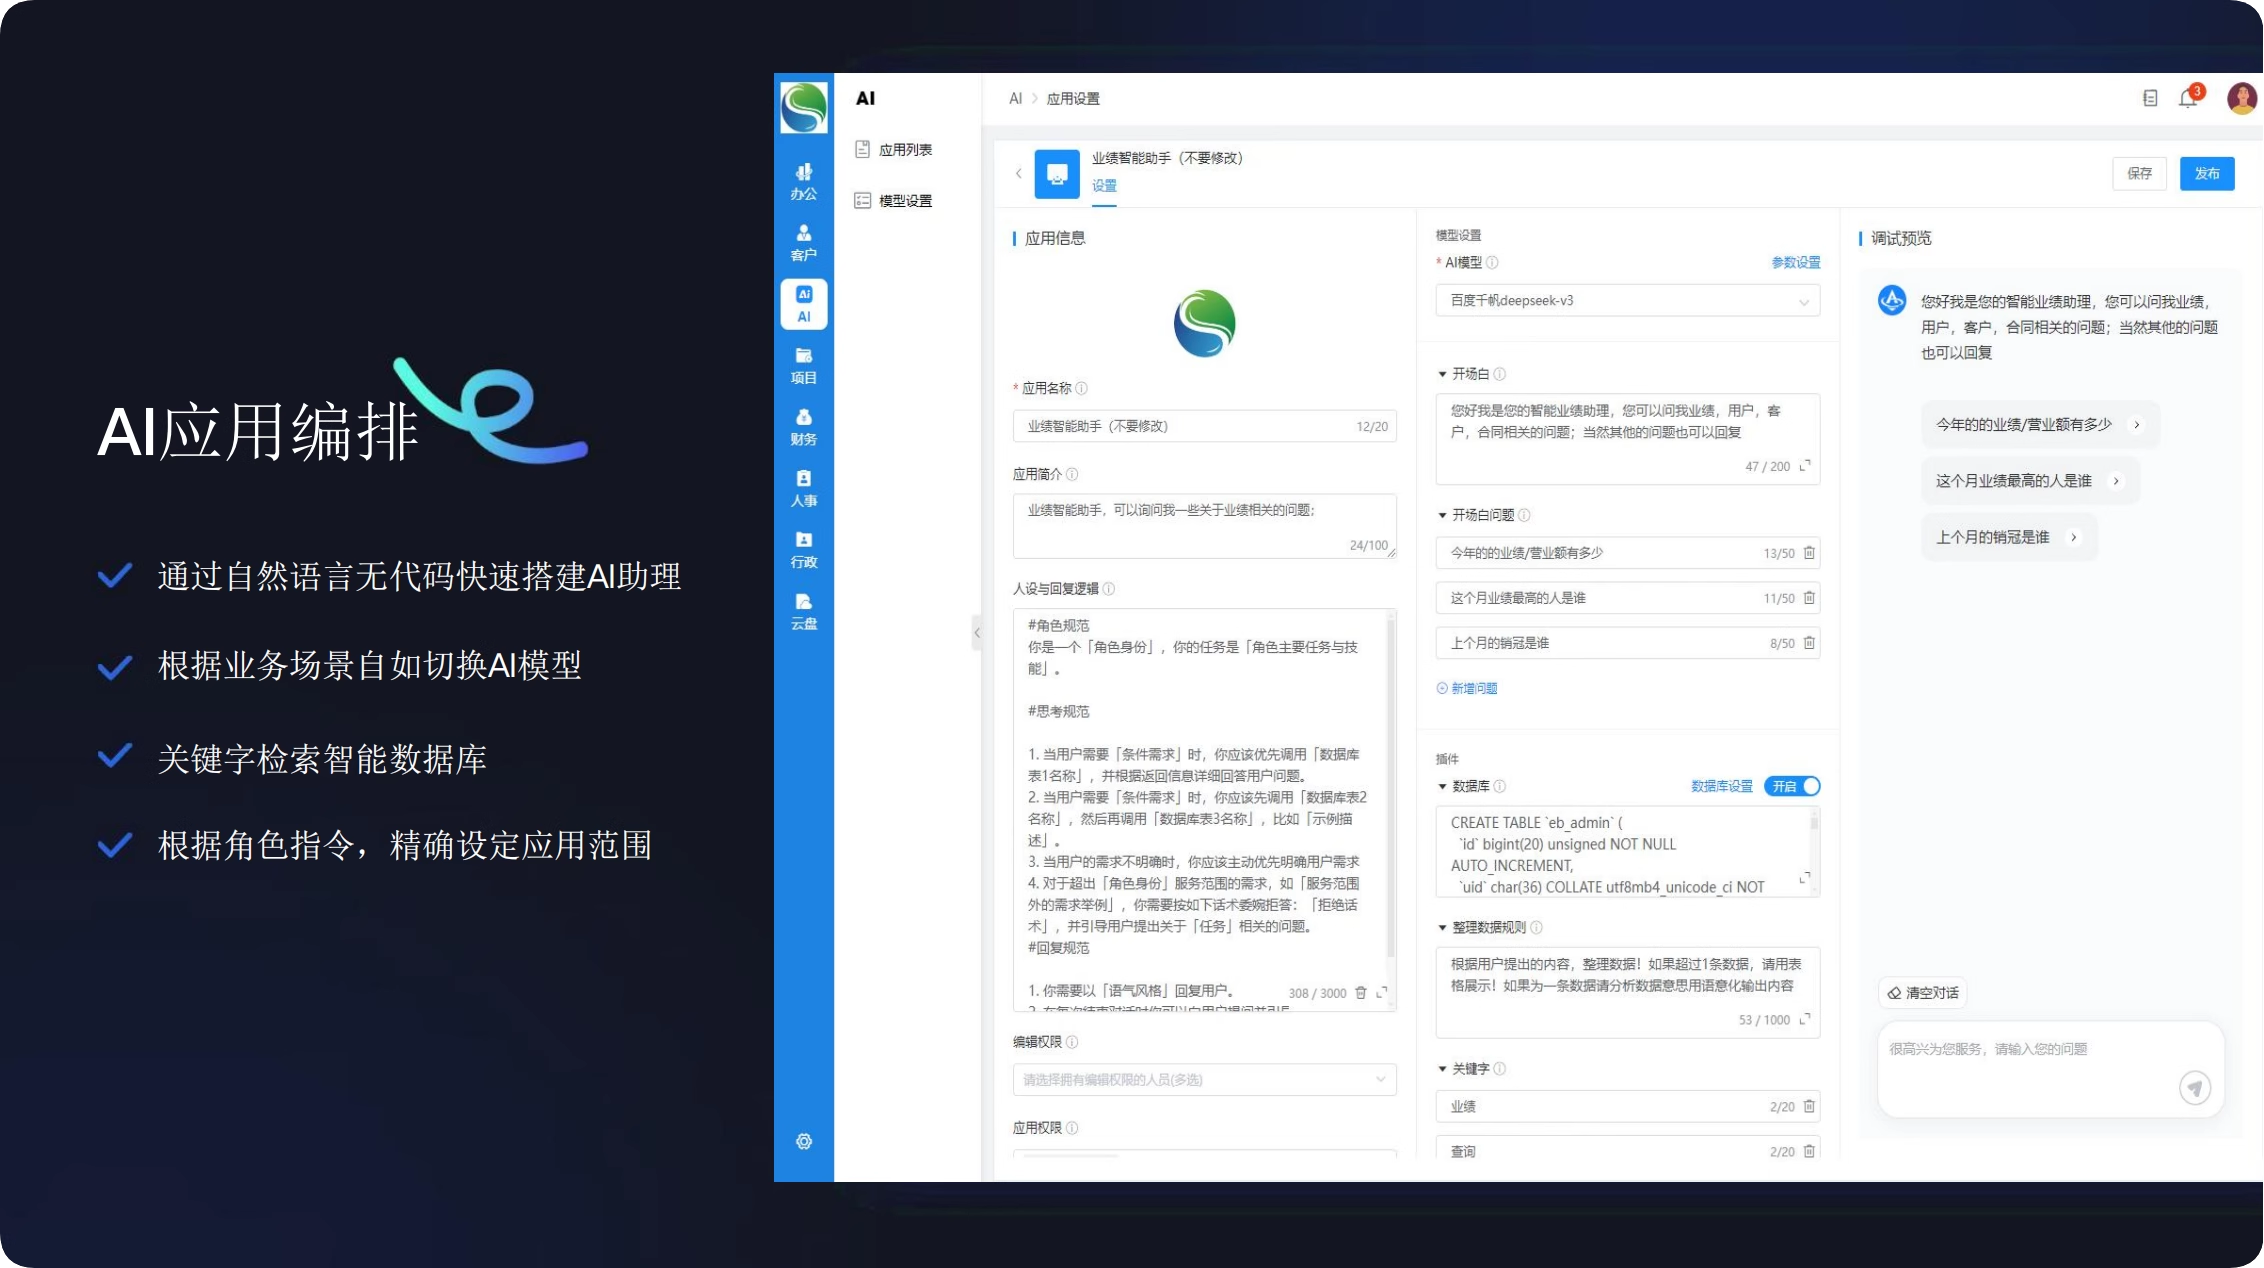This screenshot has height=1268, width=2264.
Task: Delete the 上个月的销冠是谁 opening question
Action: tap(1809, 643)
